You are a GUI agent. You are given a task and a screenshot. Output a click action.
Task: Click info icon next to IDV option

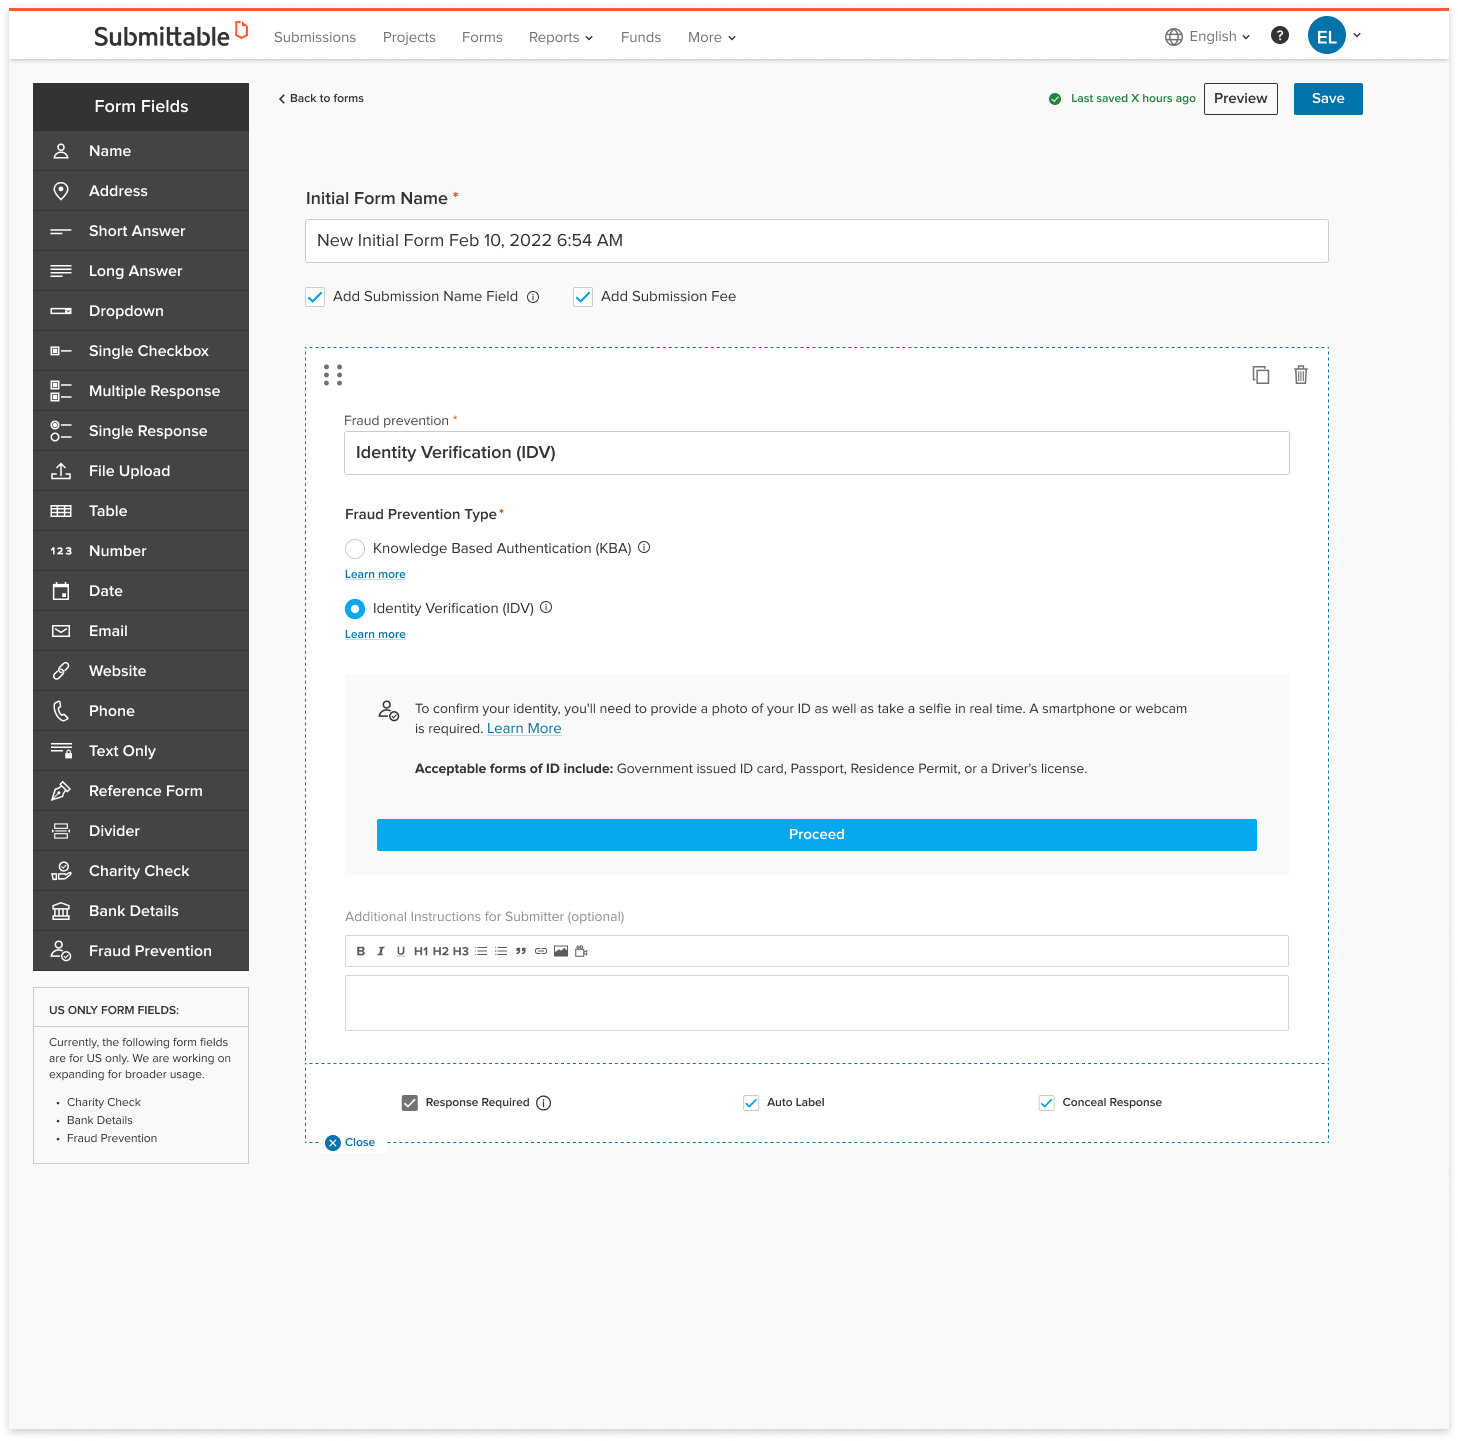pos(546,607)
